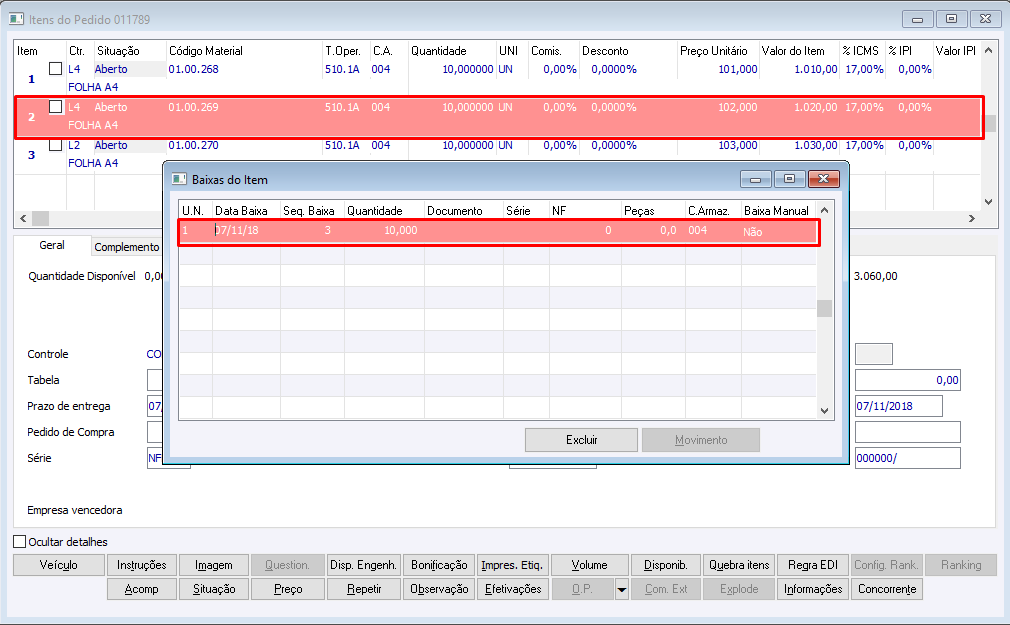Click the Baixas do Item window icon
Screen dimensions: 1010x625
click(179, 179)
